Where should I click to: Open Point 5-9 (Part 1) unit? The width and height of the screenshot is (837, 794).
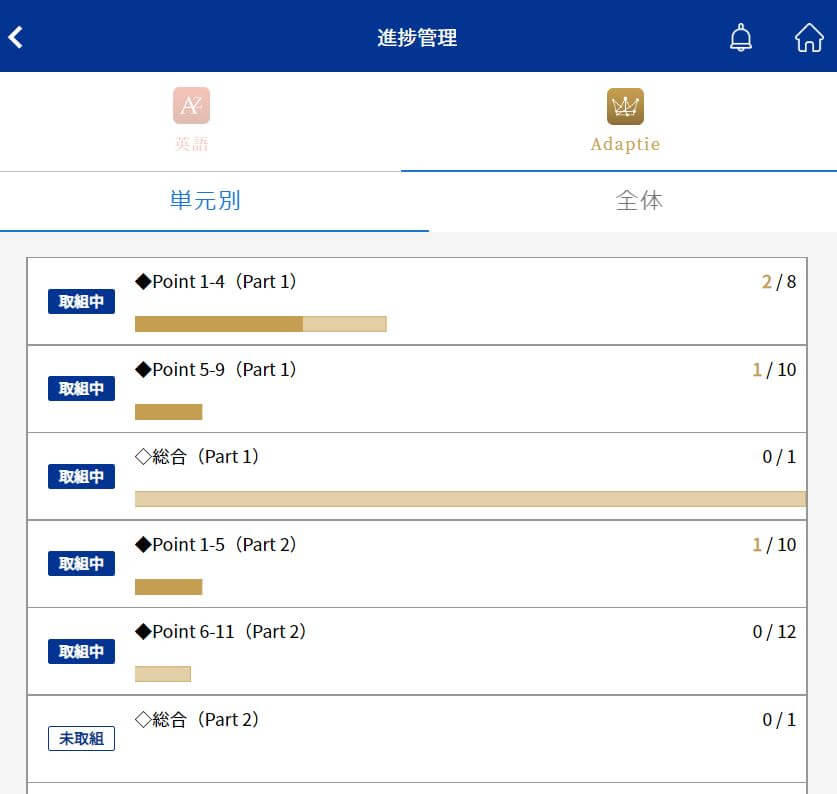tap(216, 369)
